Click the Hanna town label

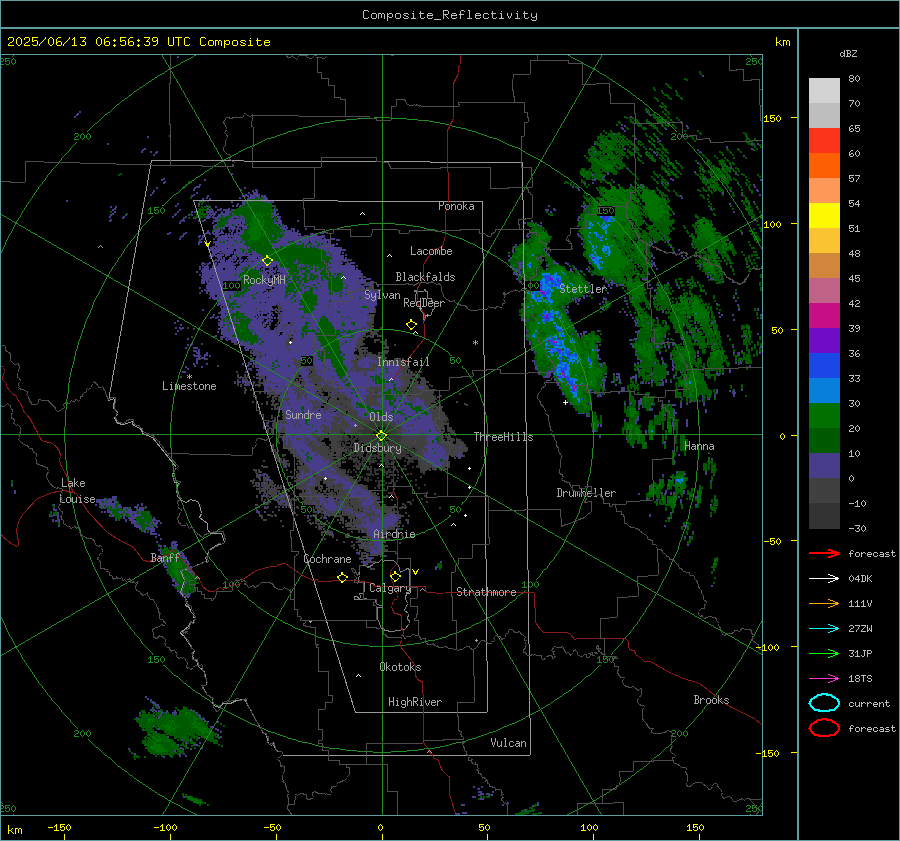699,446
